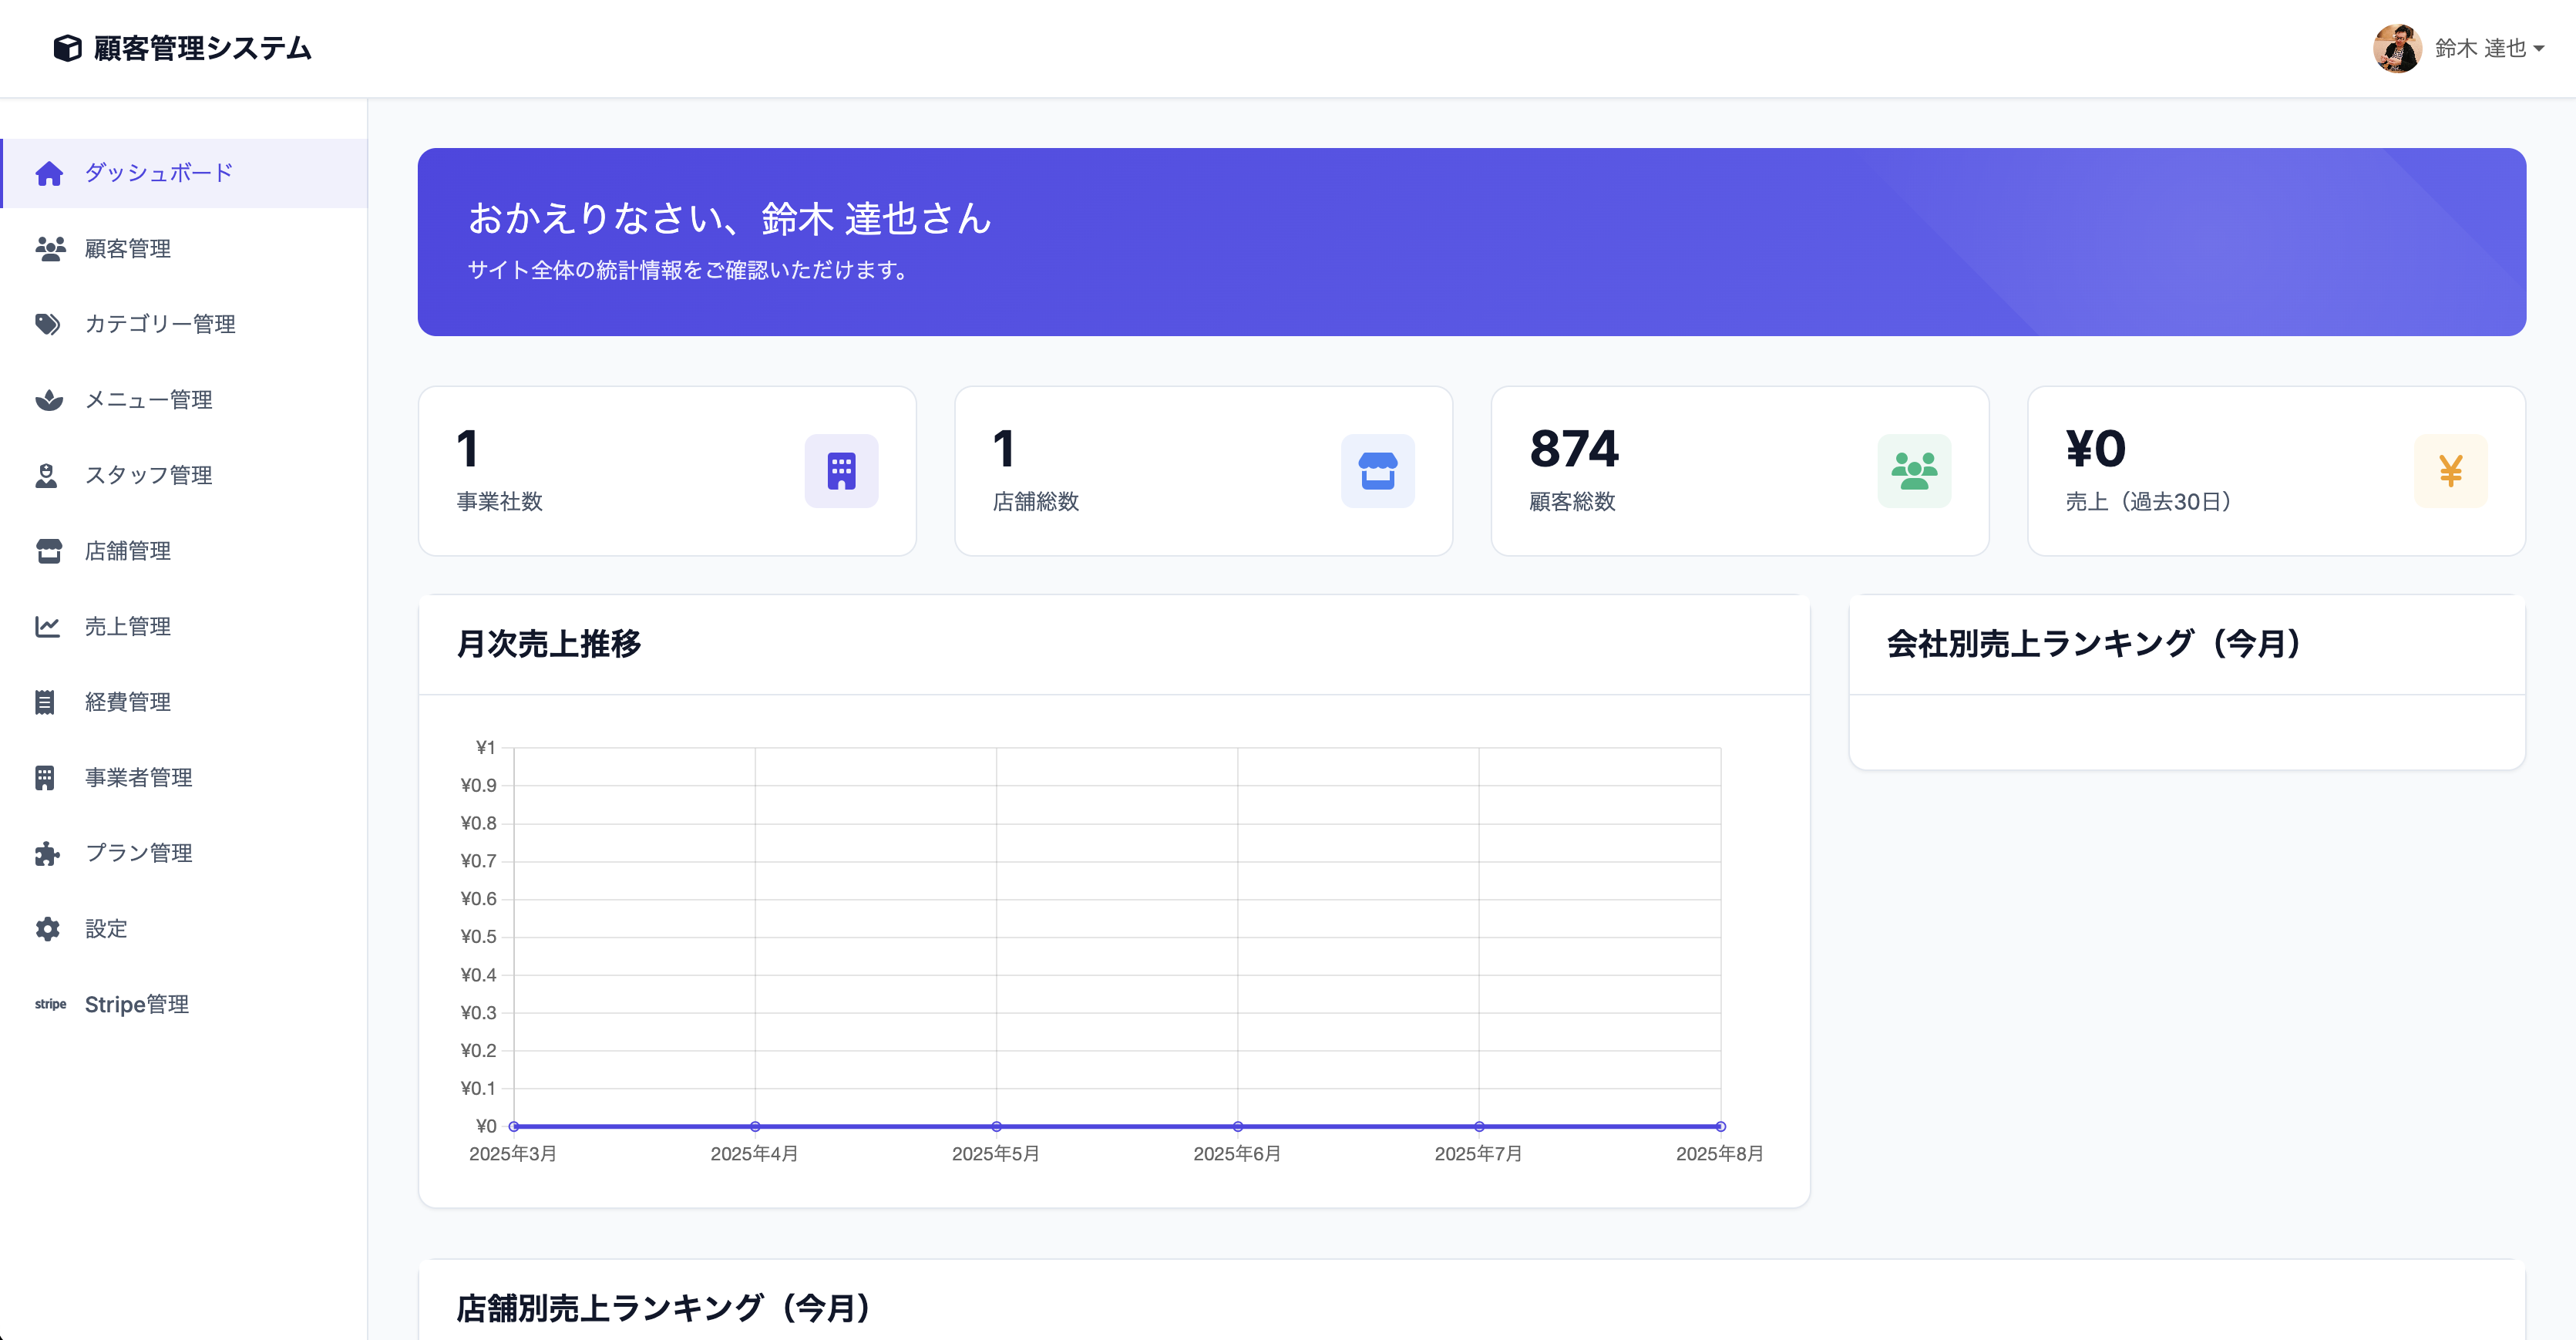Click the building icon on the 事業社数 card

pyautogui.click(x=841, y=470)
